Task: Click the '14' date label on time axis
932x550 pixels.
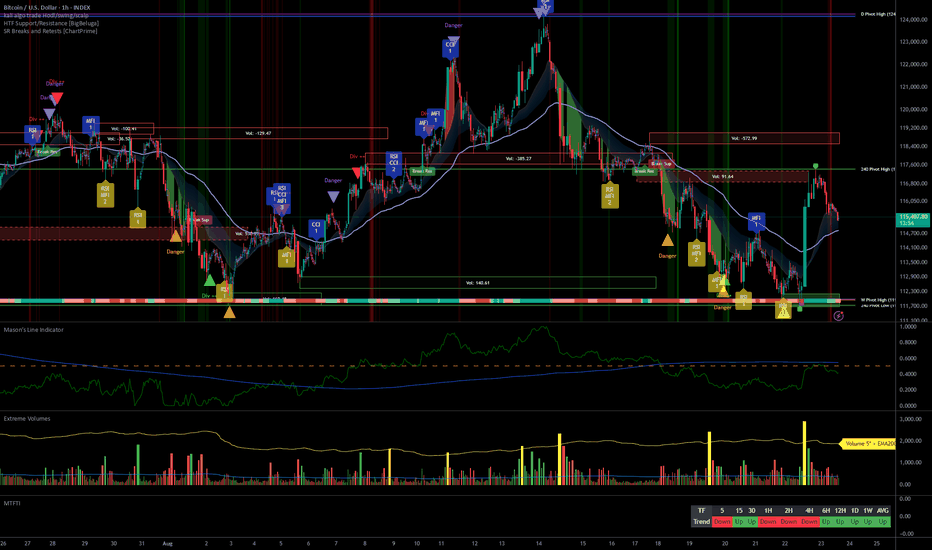Action: tap(539, 543)
